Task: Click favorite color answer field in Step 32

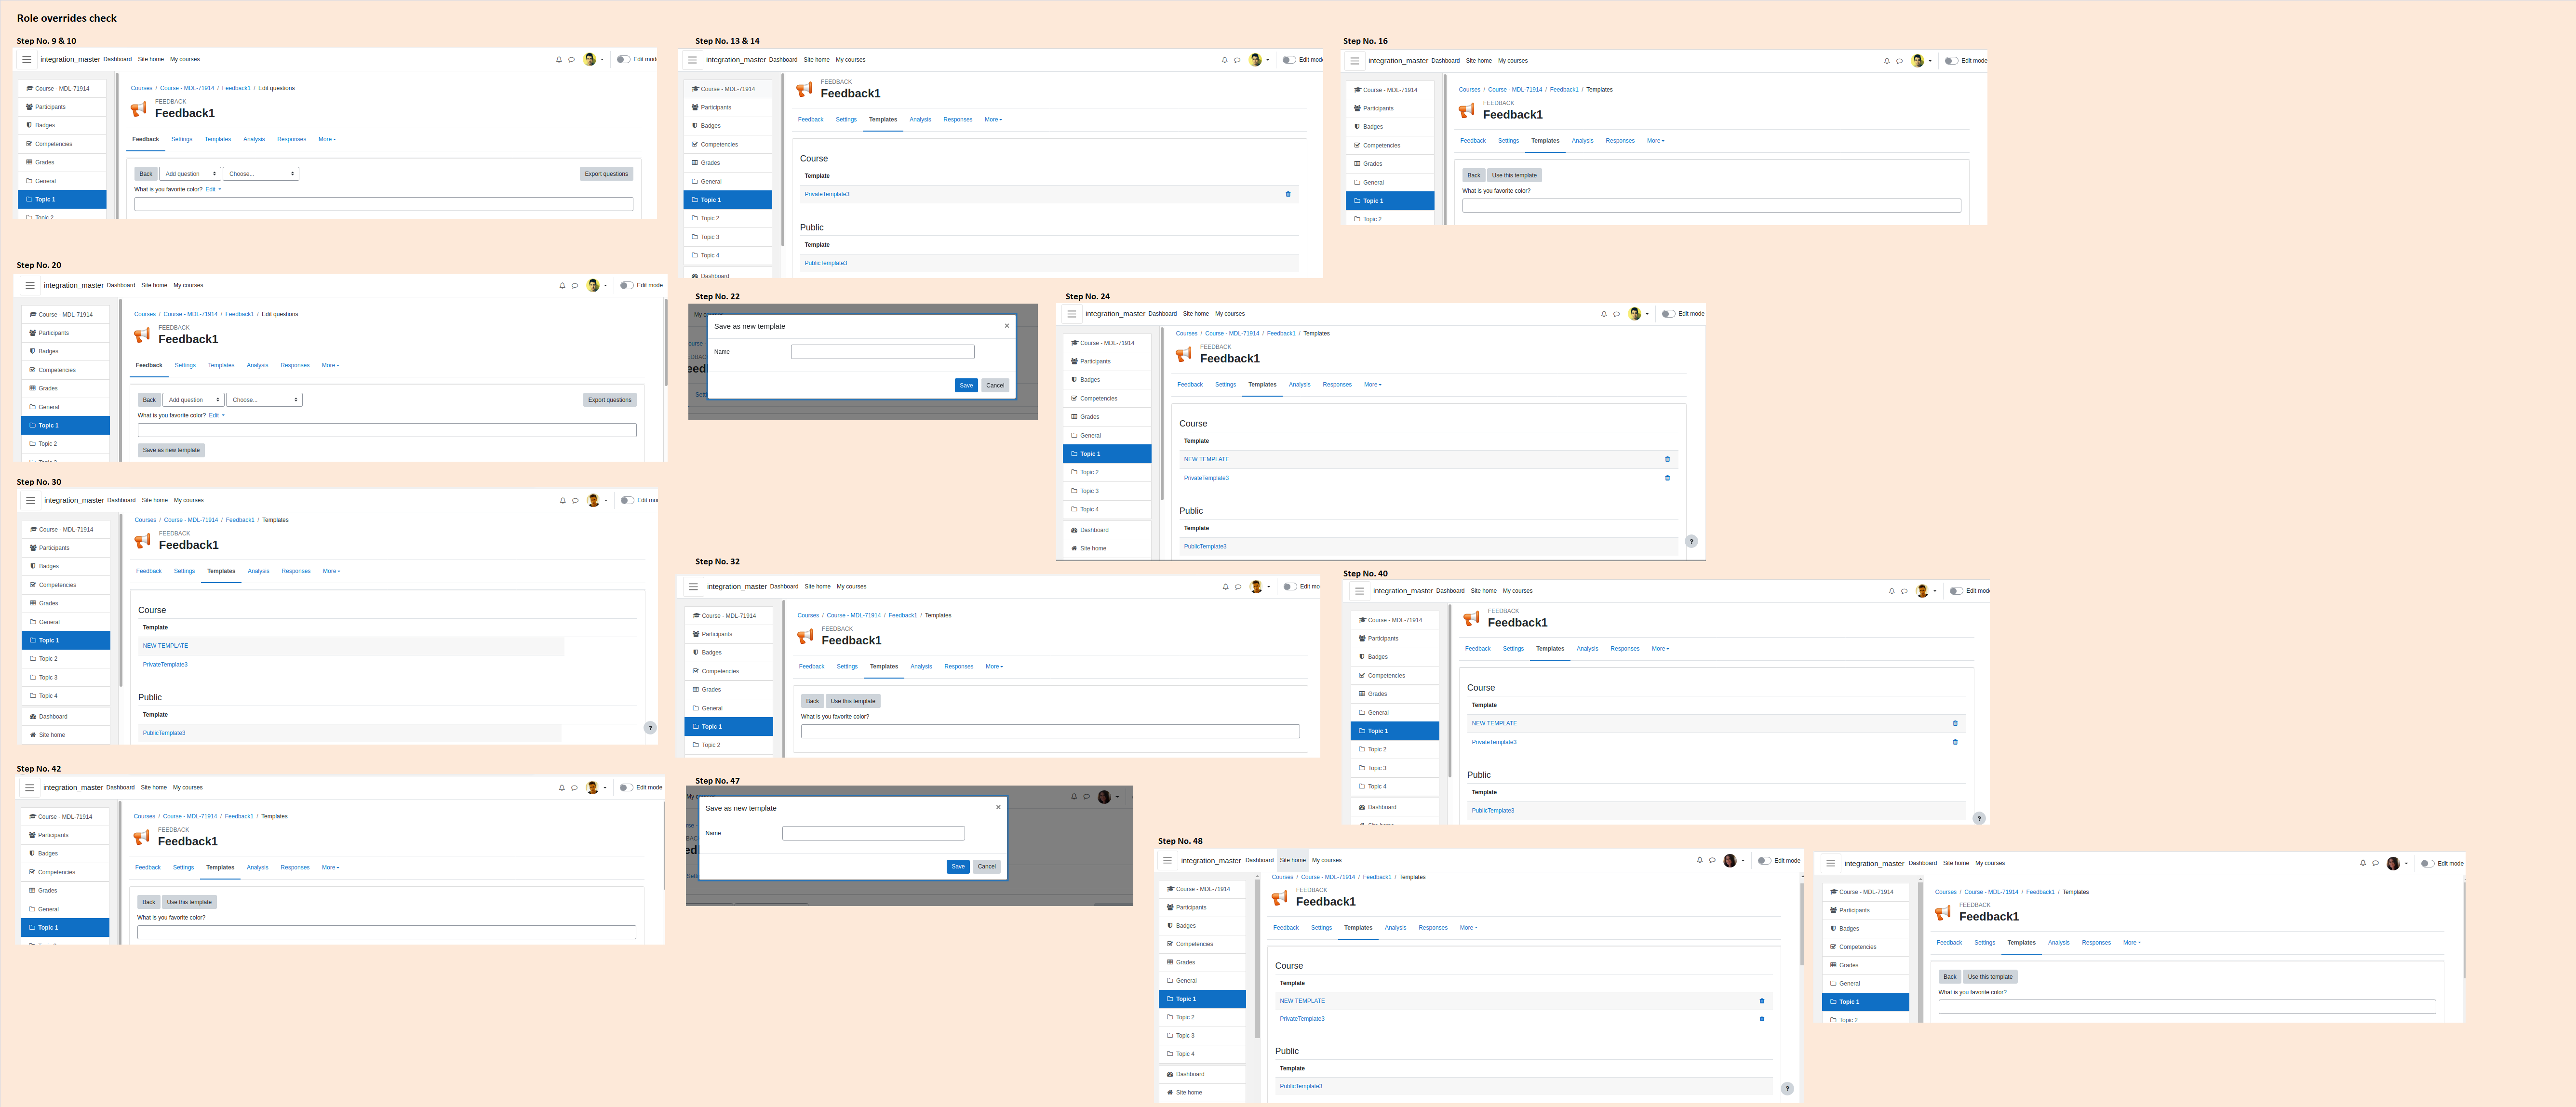Action: [x=1050, y=732]
